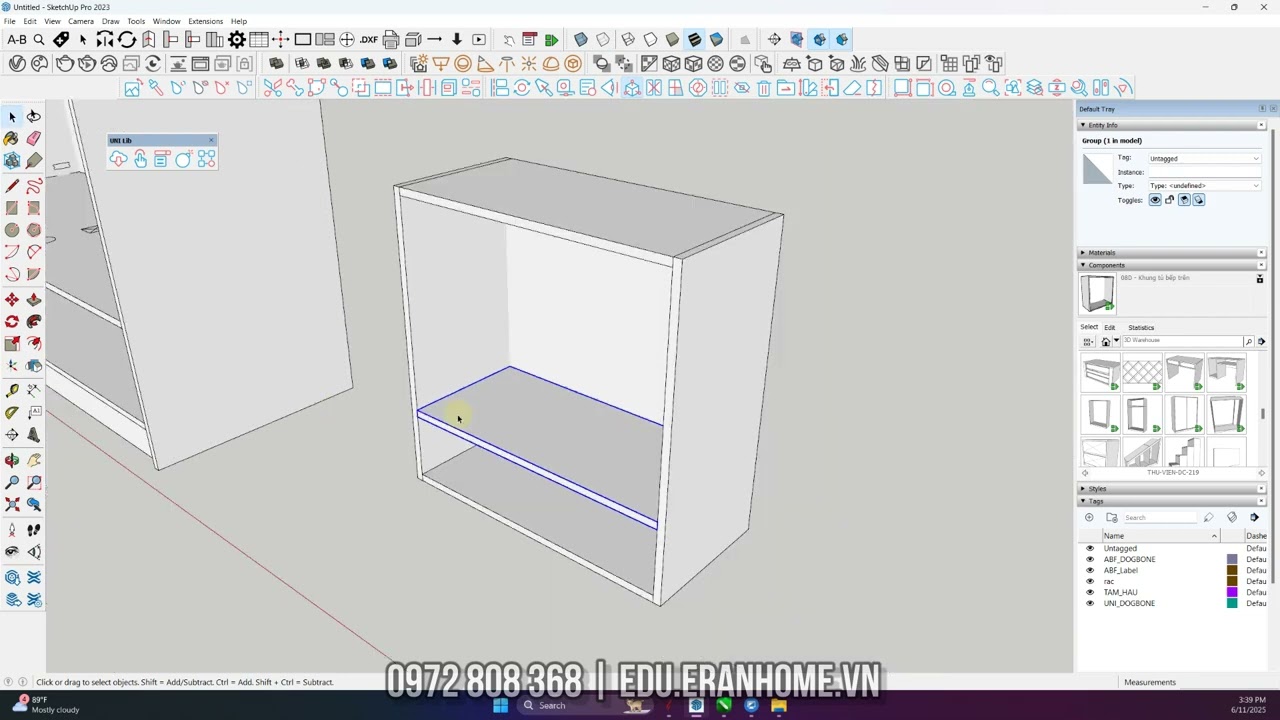Click the 3D Warehouse search field

[1181, 341]
